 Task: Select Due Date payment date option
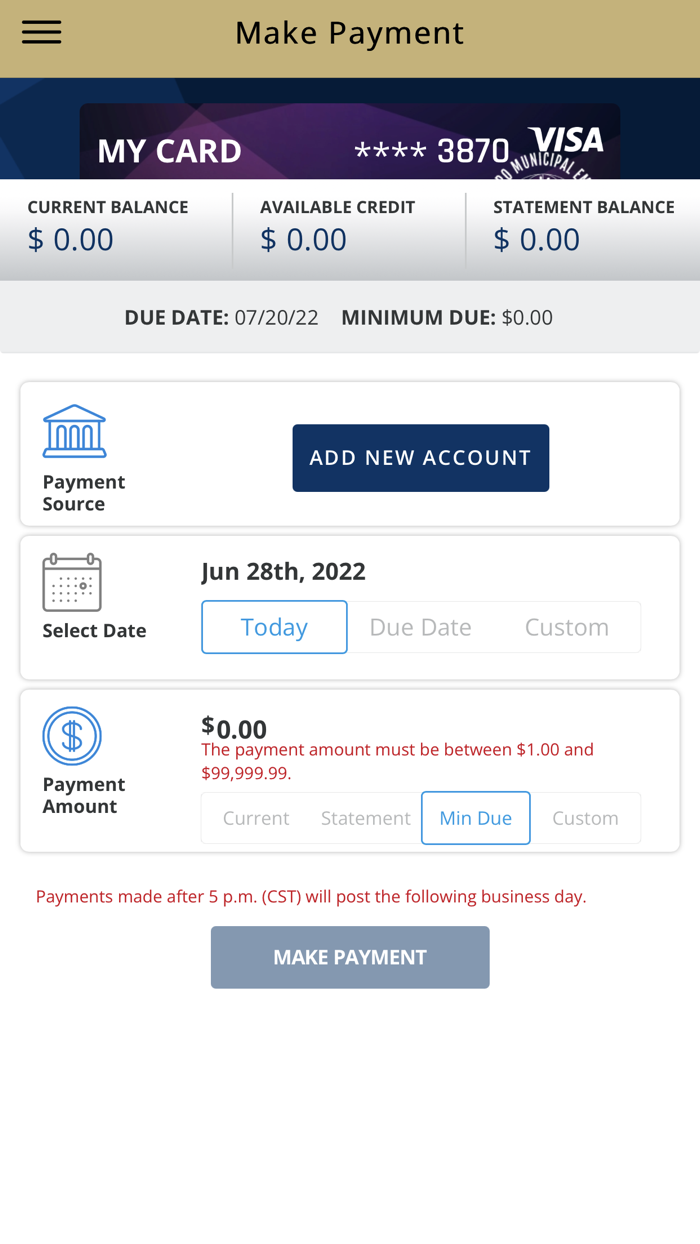pyautogui.click(x=420, y=627)
